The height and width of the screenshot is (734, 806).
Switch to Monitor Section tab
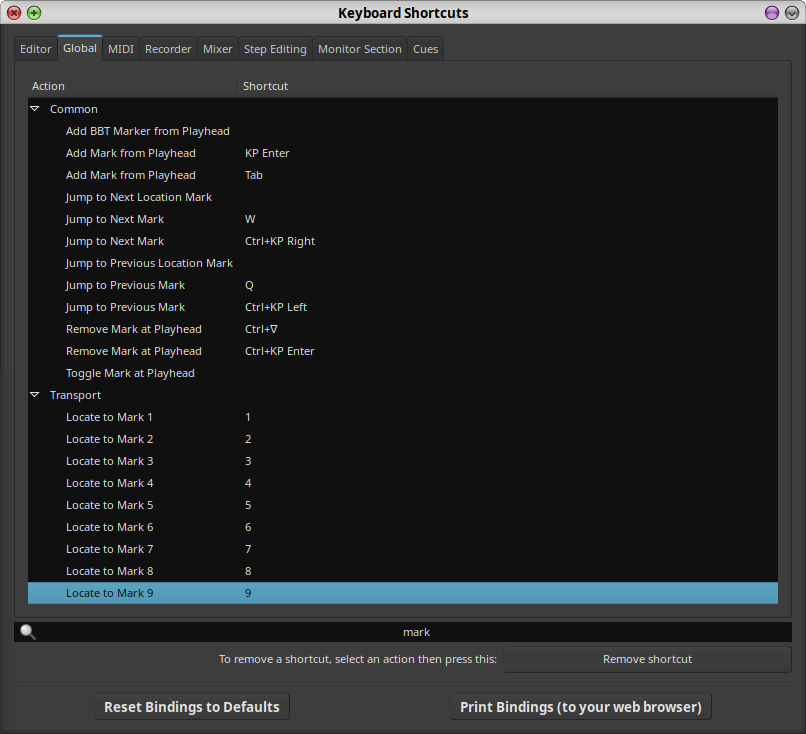[360, 49]
